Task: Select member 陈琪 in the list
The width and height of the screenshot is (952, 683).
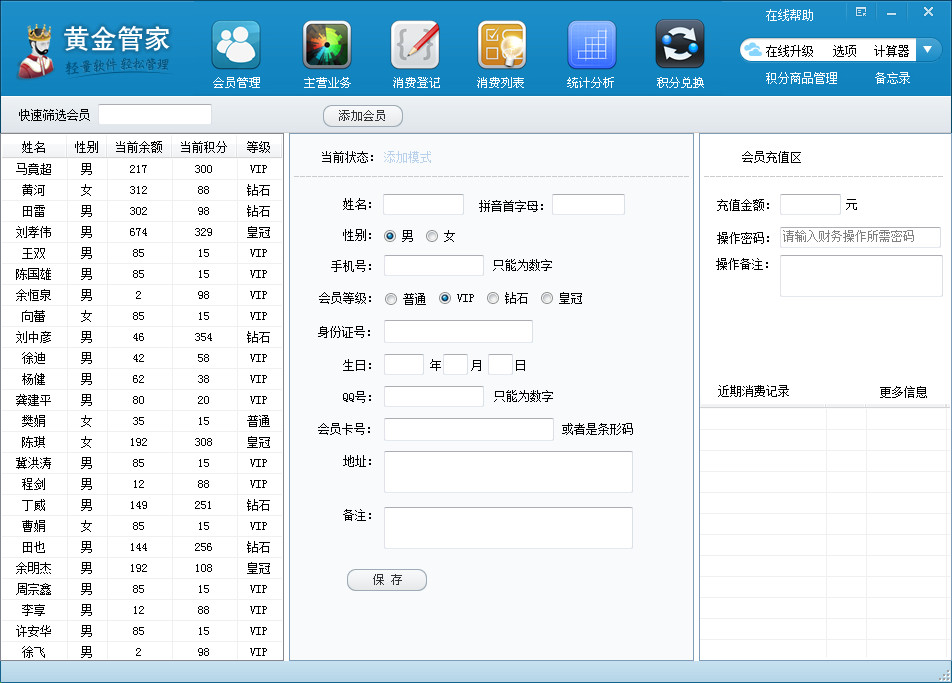Action: (x=142, y=442)
